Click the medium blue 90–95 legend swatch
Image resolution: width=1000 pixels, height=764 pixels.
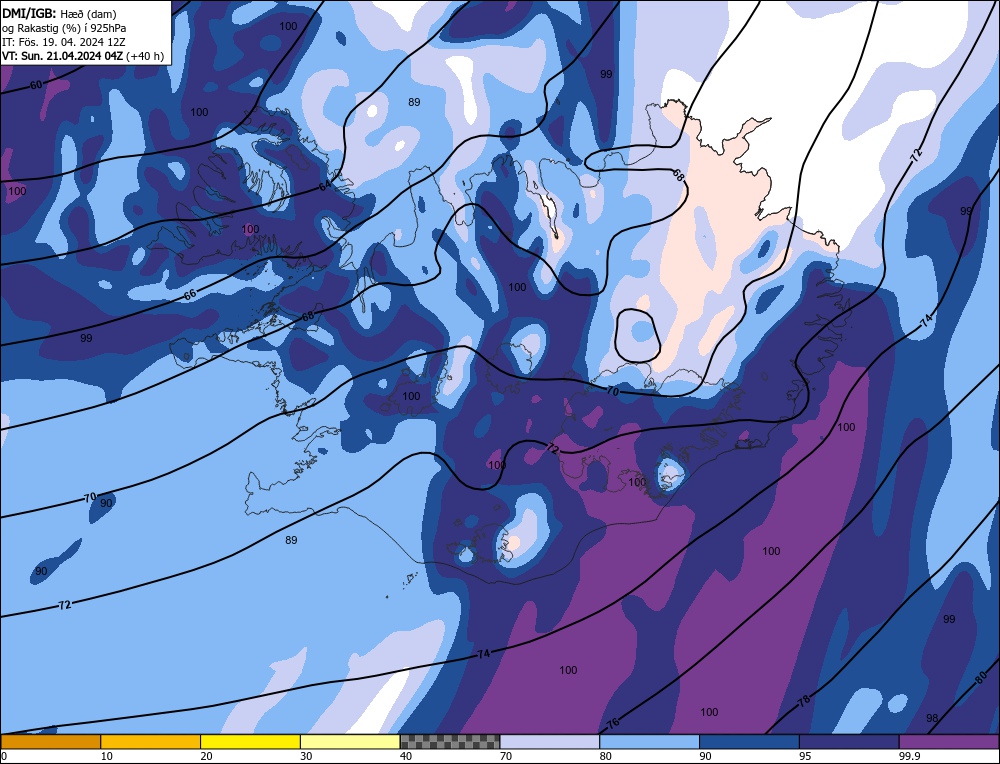pos(749,741)
